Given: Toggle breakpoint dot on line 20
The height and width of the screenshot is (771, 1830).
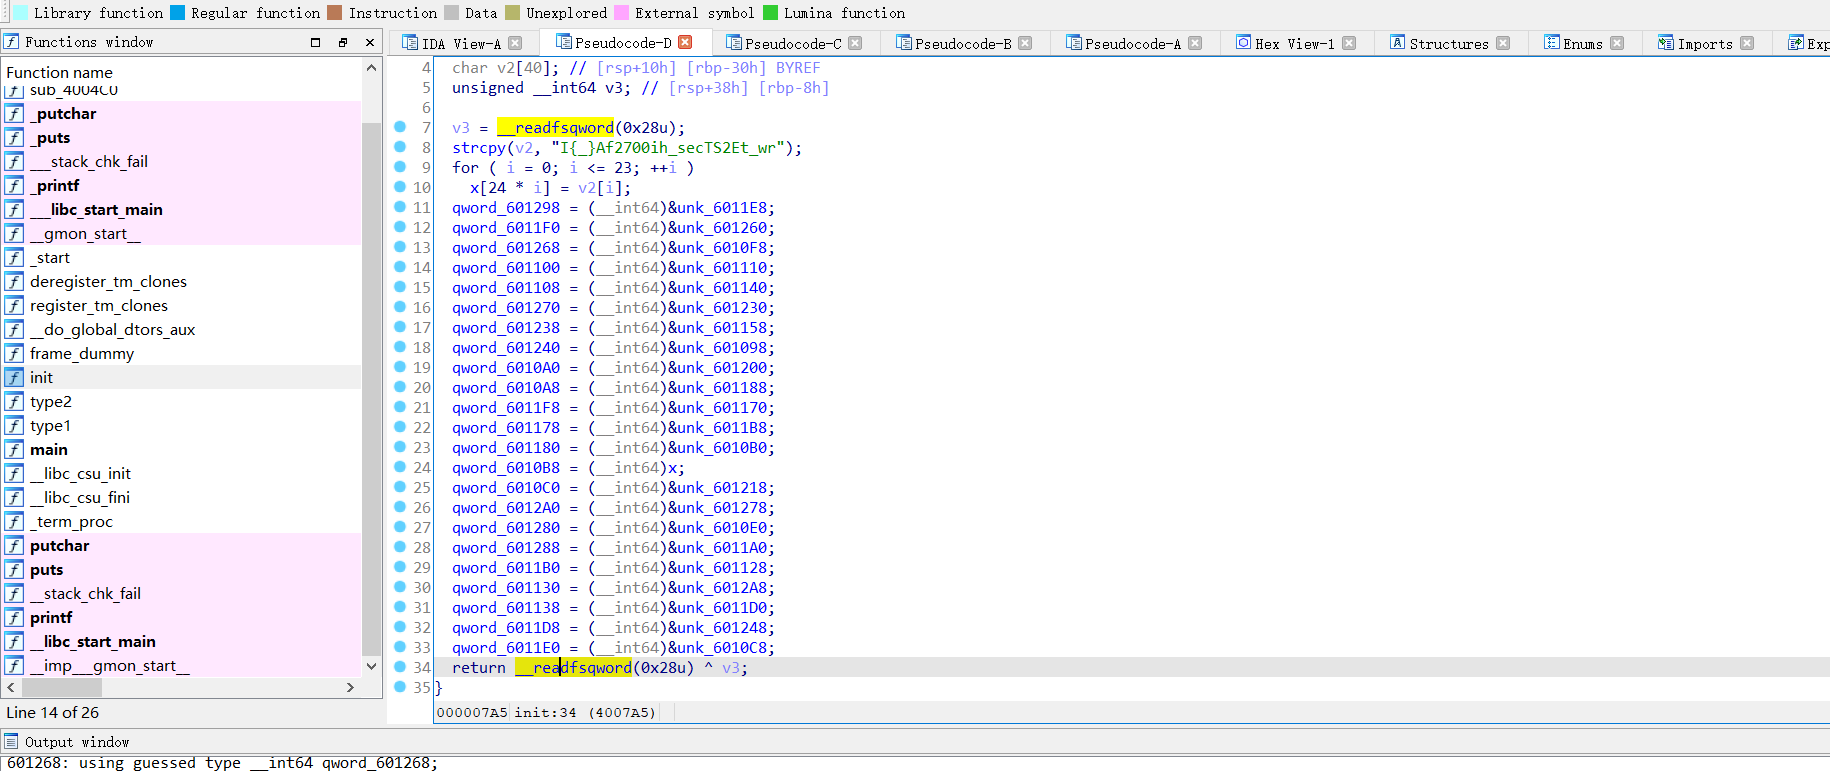Looking at the screenshot, I should (x=400, y=387).
